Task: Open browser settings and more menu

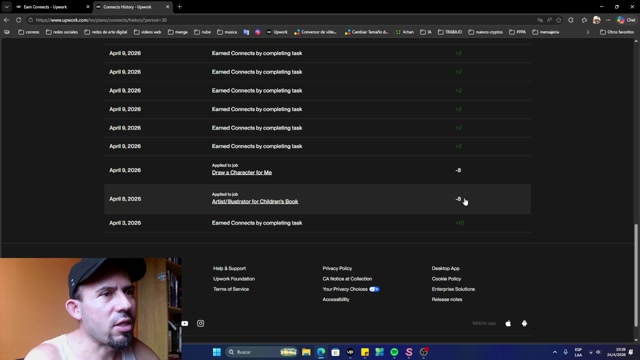Action: (608, 20)
